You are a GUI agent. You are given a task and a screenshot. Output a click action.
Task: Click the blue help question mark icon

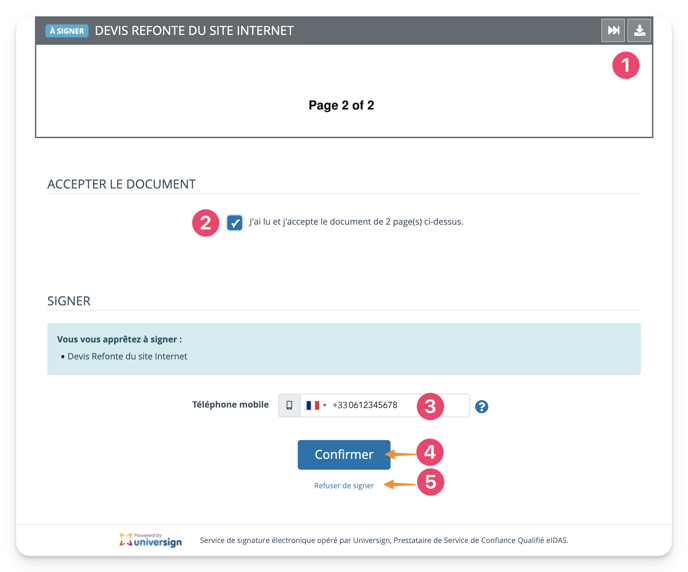pyautogui.click(x=482, y=406)
